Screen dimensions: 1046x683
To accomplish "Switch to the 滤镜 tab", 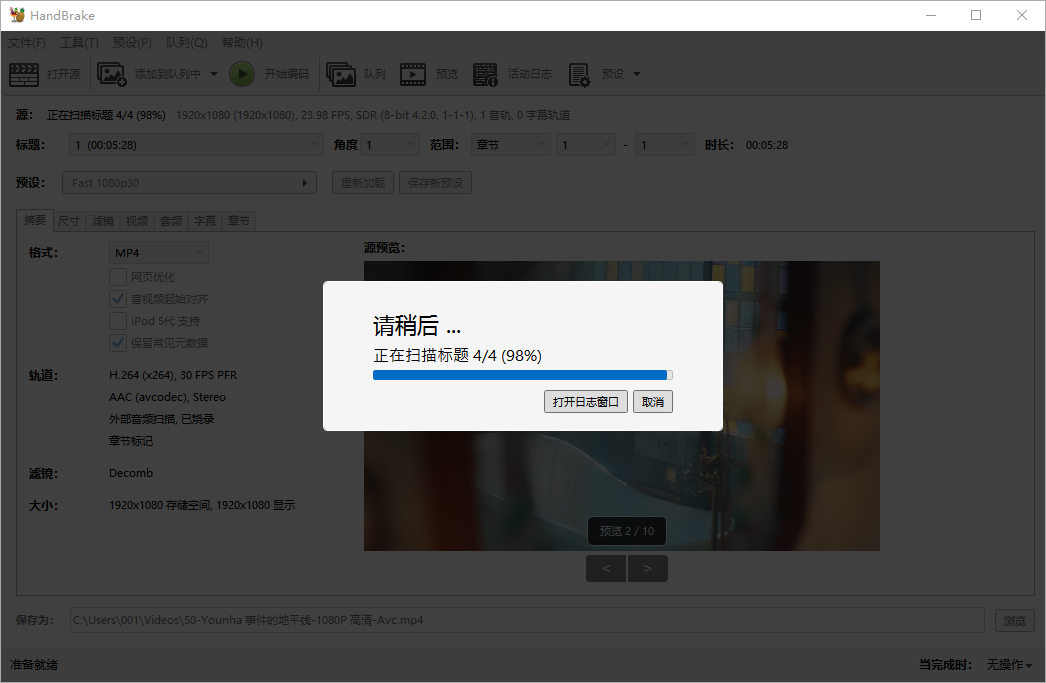I will [103, 221].
